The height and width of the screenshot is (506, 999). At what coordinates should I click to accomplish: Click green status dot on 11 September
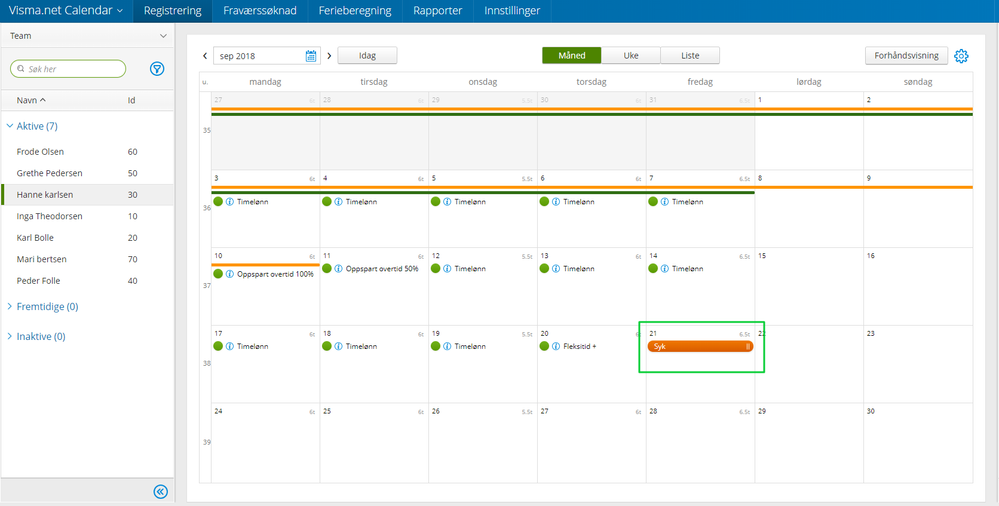(327, 268)
